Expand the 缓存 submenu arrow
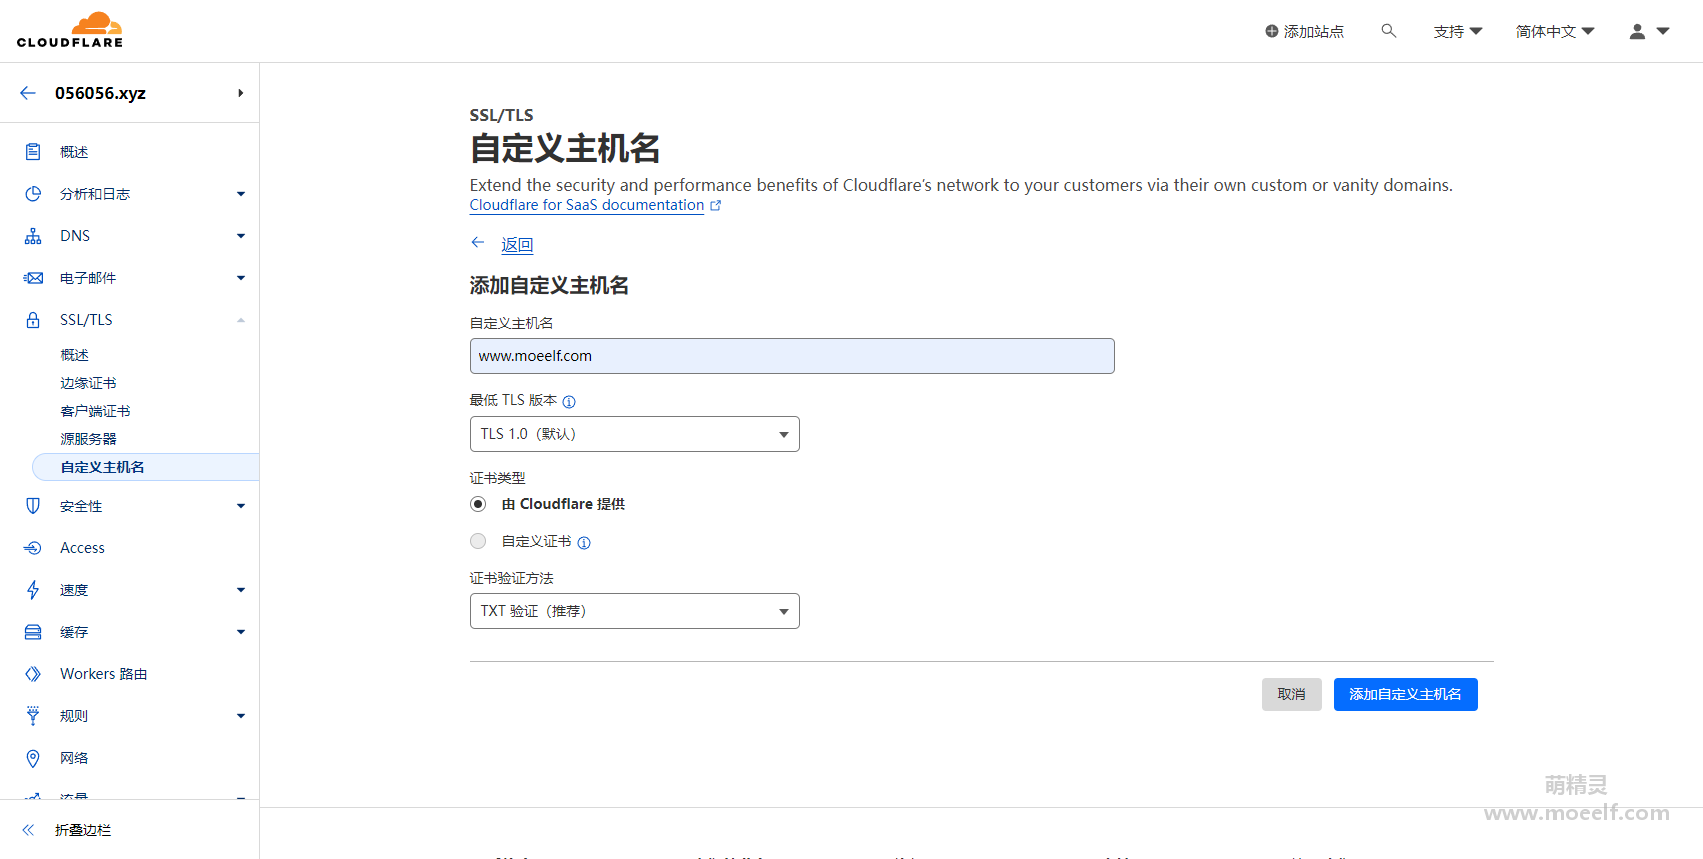 pos(241,632)
